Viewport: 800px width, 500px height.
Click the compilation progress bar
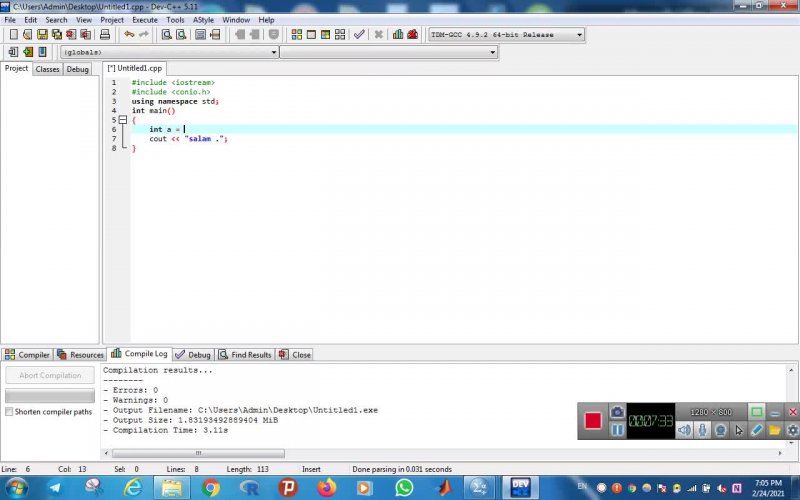click(50, 396)
